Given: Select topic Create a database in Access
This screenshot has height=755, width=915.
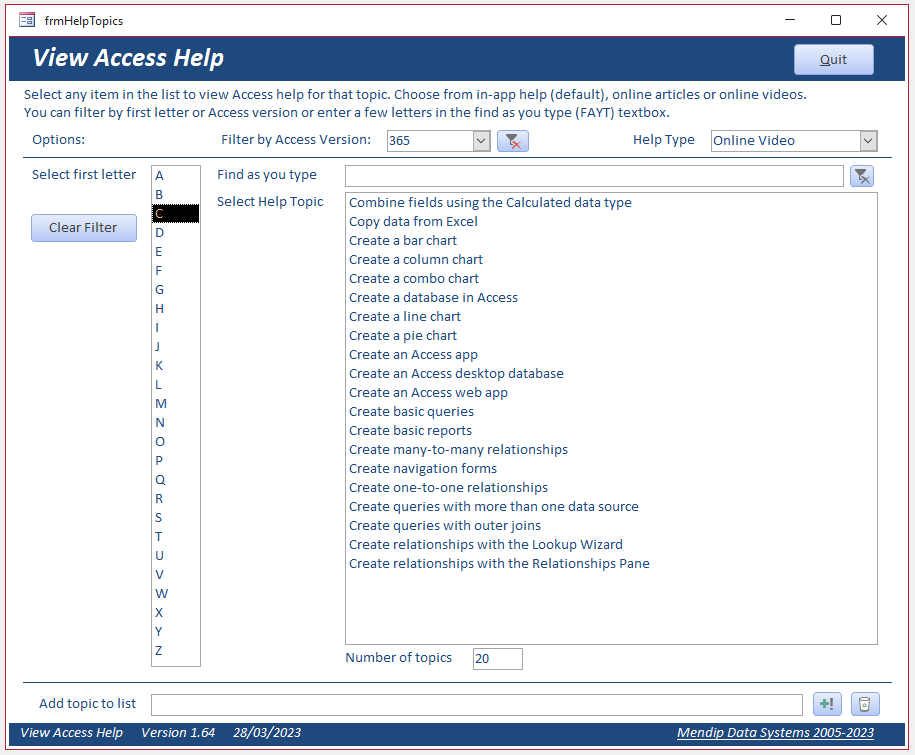Looking at the screenshot, I should pyautogui.click(x=612, y=298).
